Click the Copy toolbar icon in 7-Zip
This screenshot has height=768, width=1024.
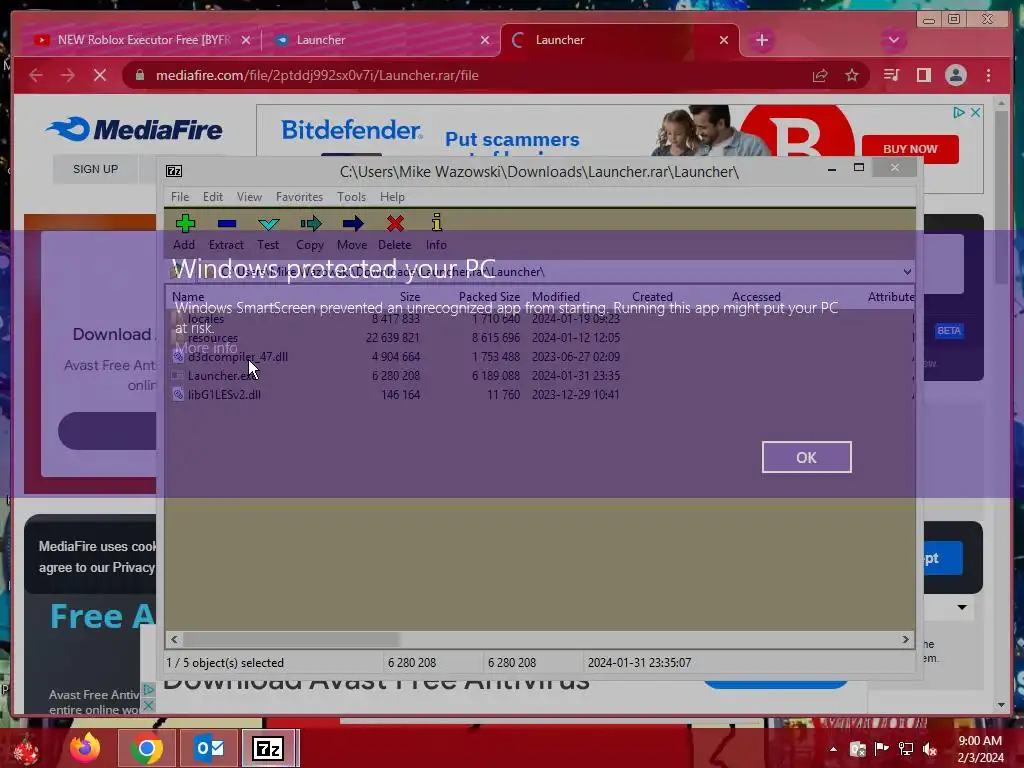click(310, 232)
